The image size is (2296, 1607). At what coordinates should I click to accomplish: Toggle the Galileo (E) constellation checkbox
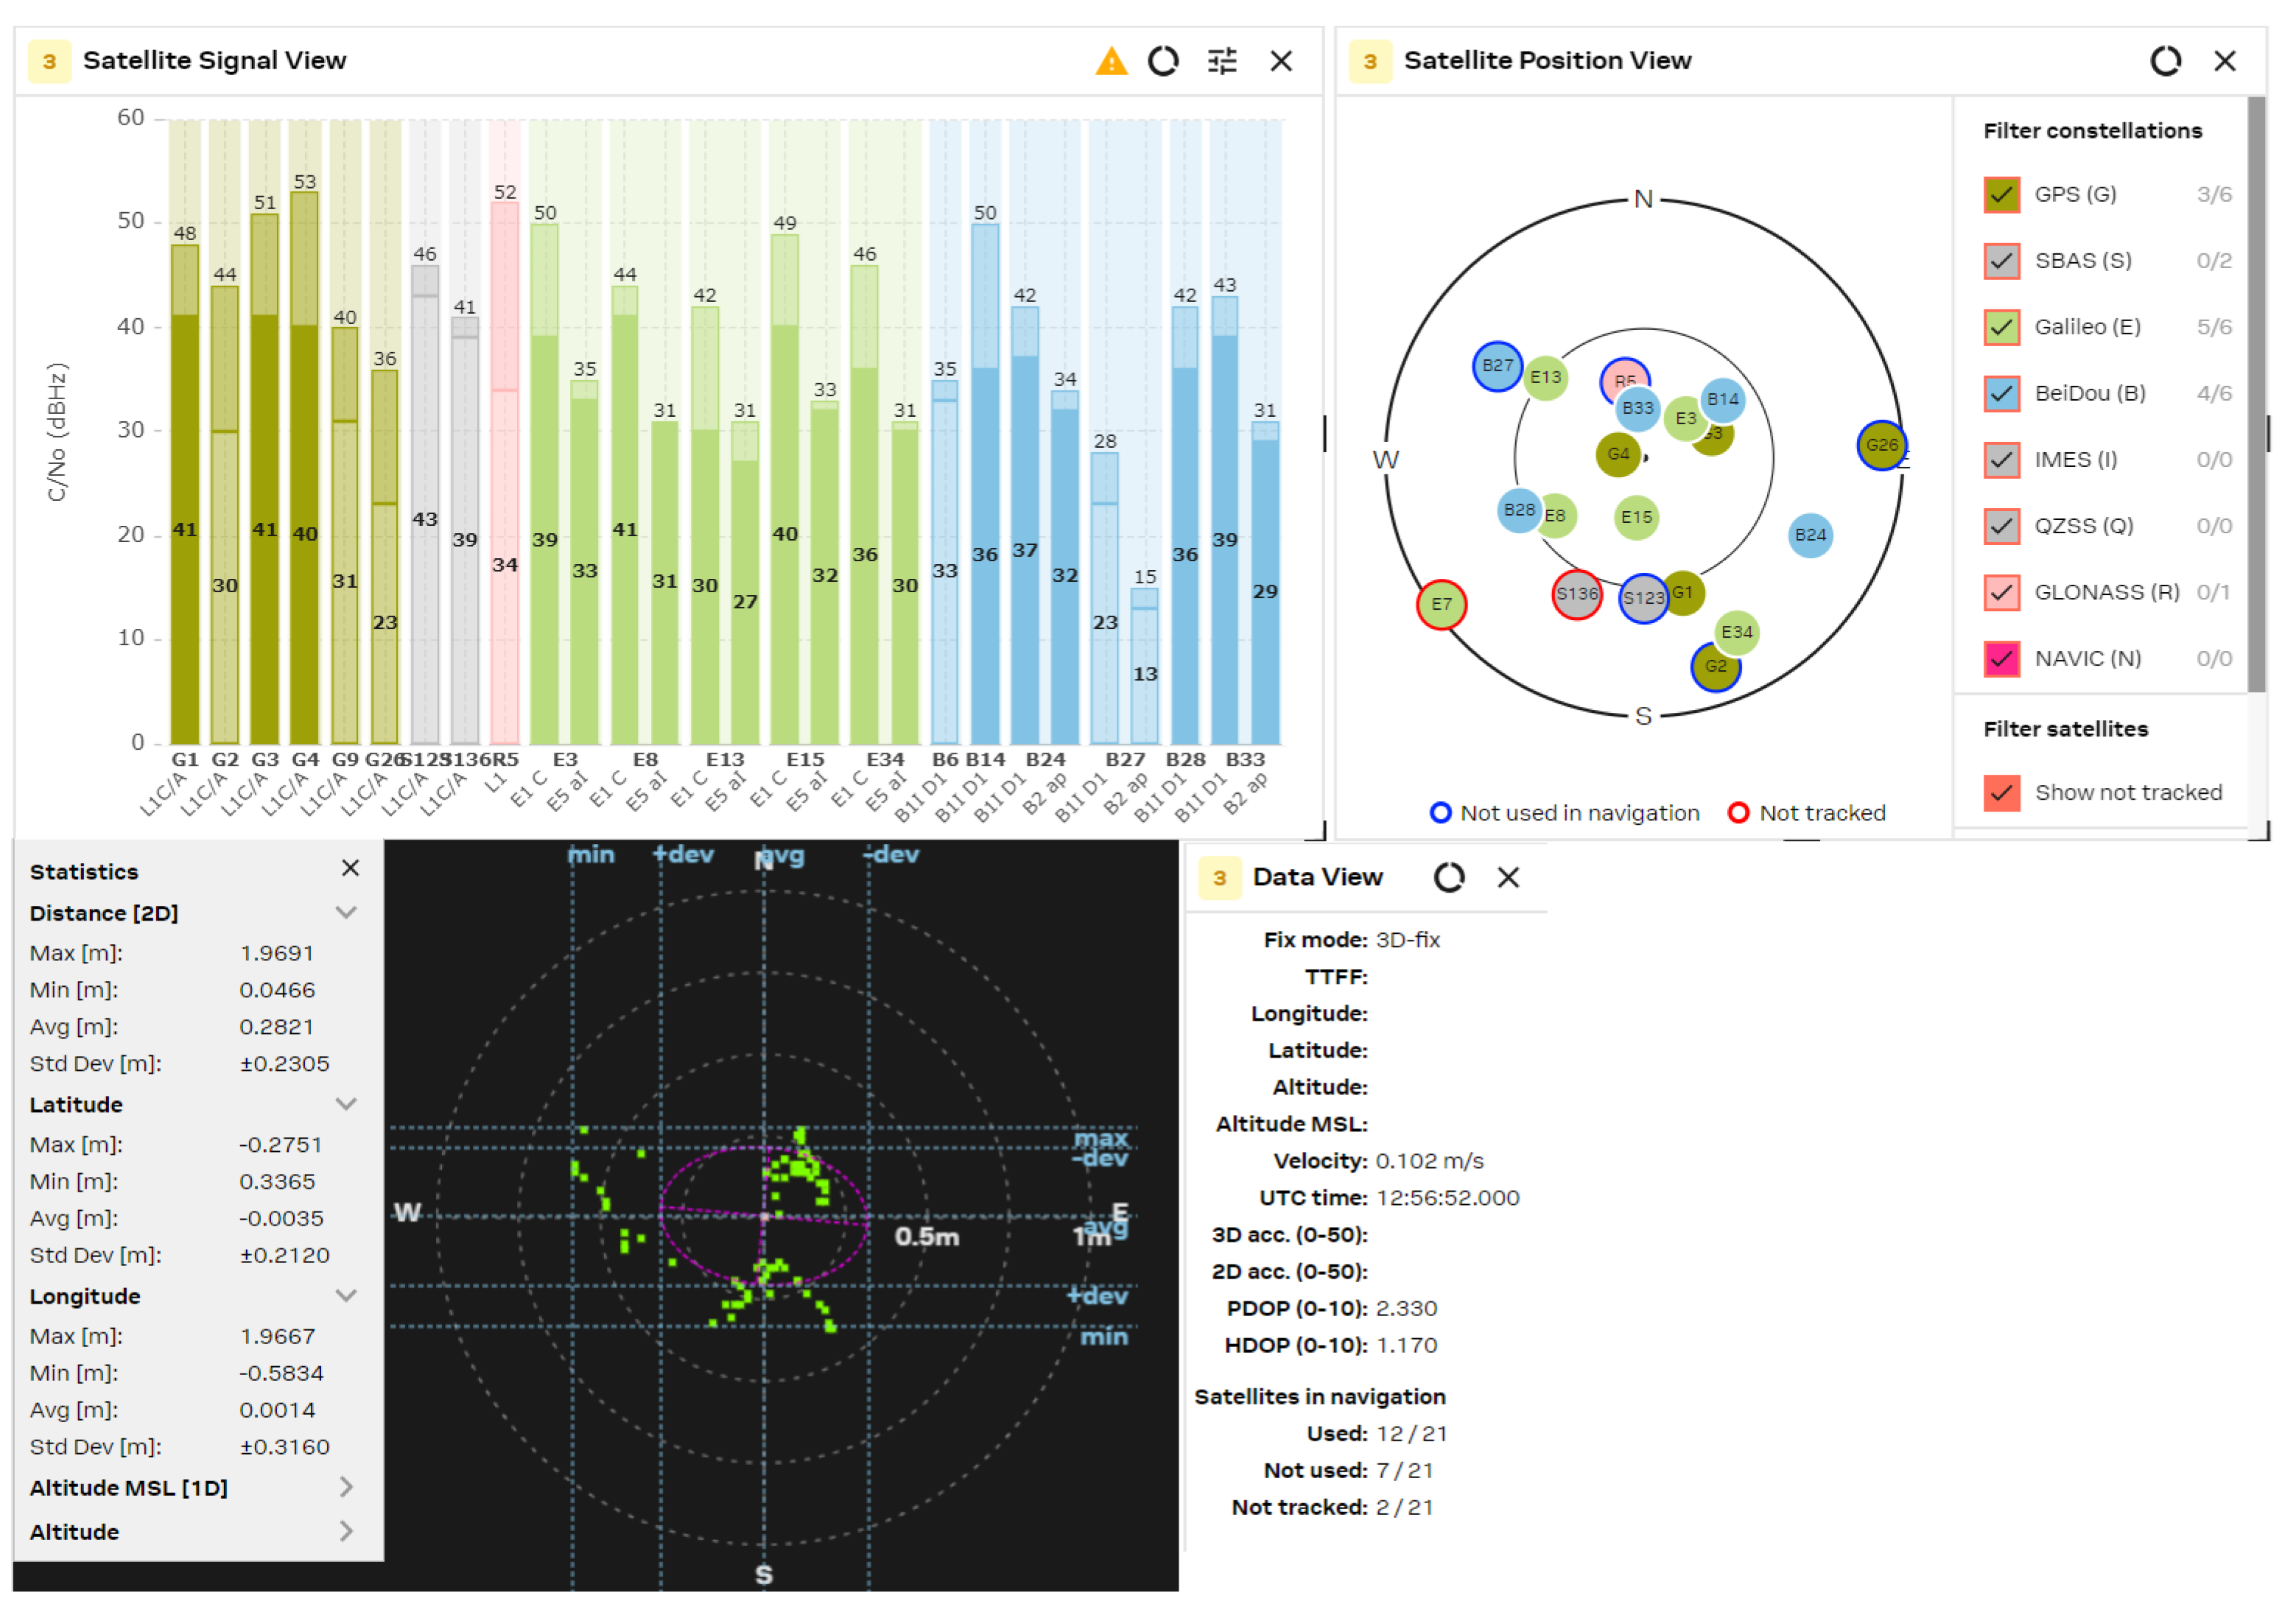coord(2001,327)
